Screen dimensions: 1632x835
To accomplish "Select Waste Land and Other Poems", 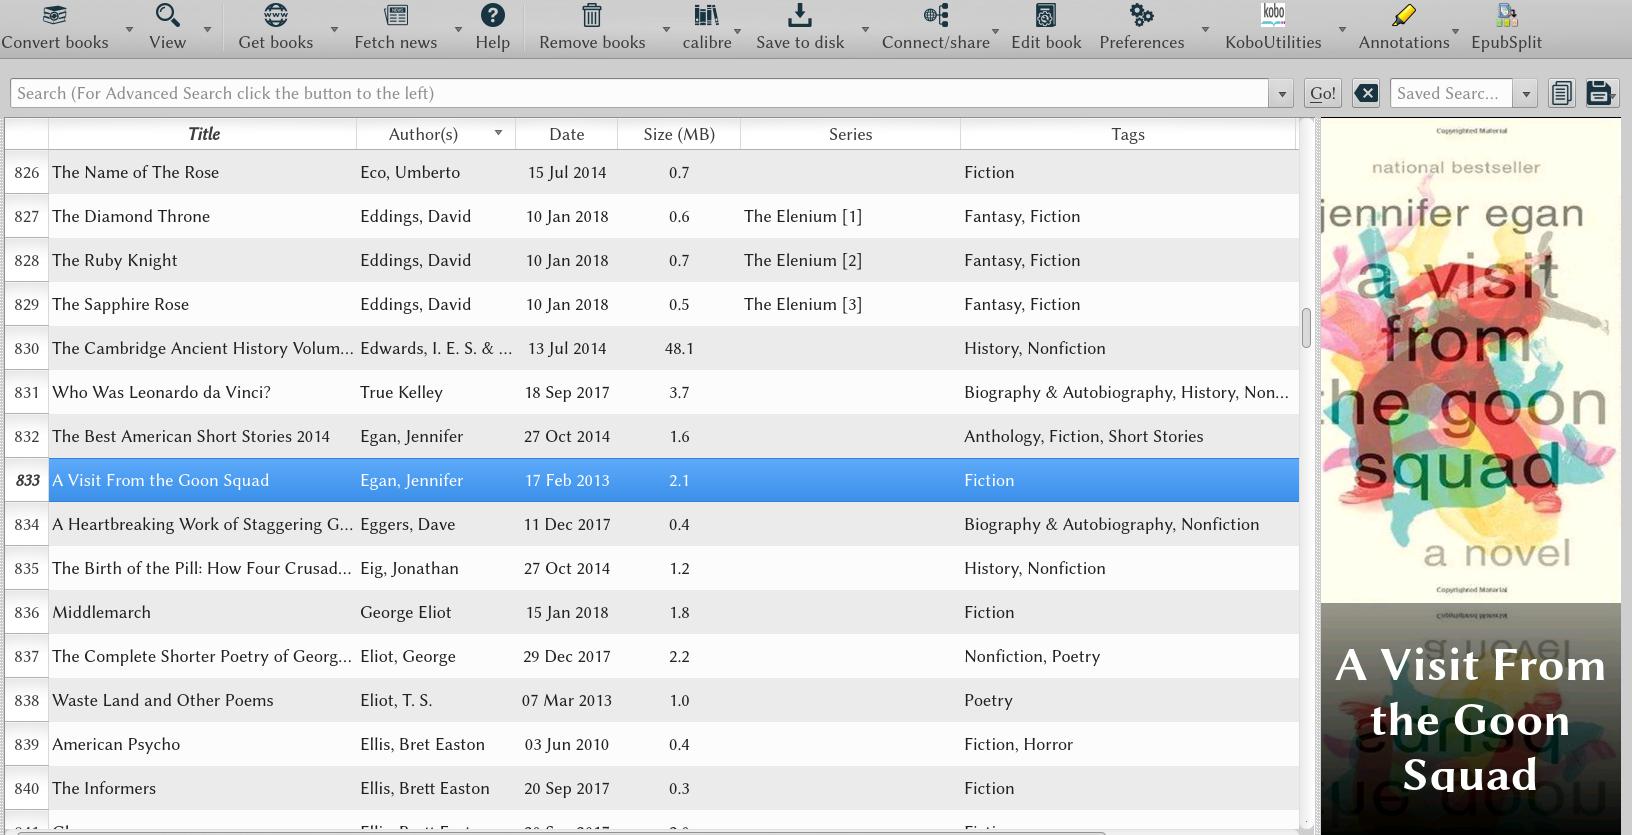I will (163, 700).
